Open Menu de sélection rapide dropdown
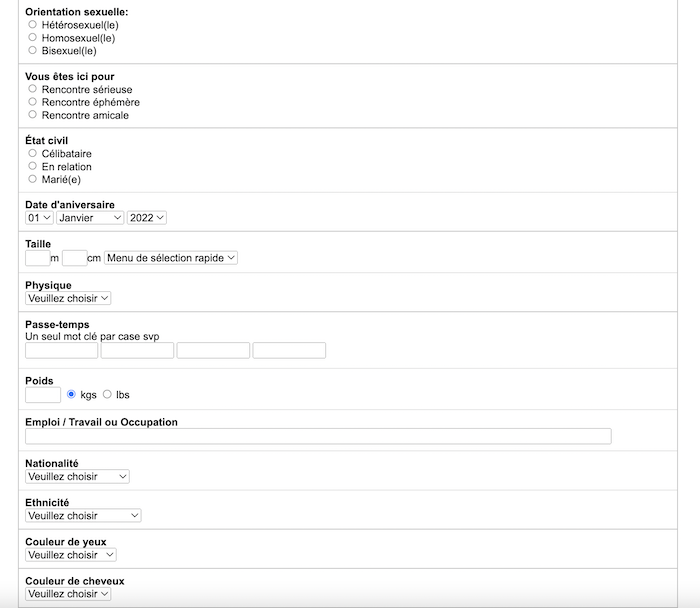This screenshot has width=700, height=608. point(171,258)
